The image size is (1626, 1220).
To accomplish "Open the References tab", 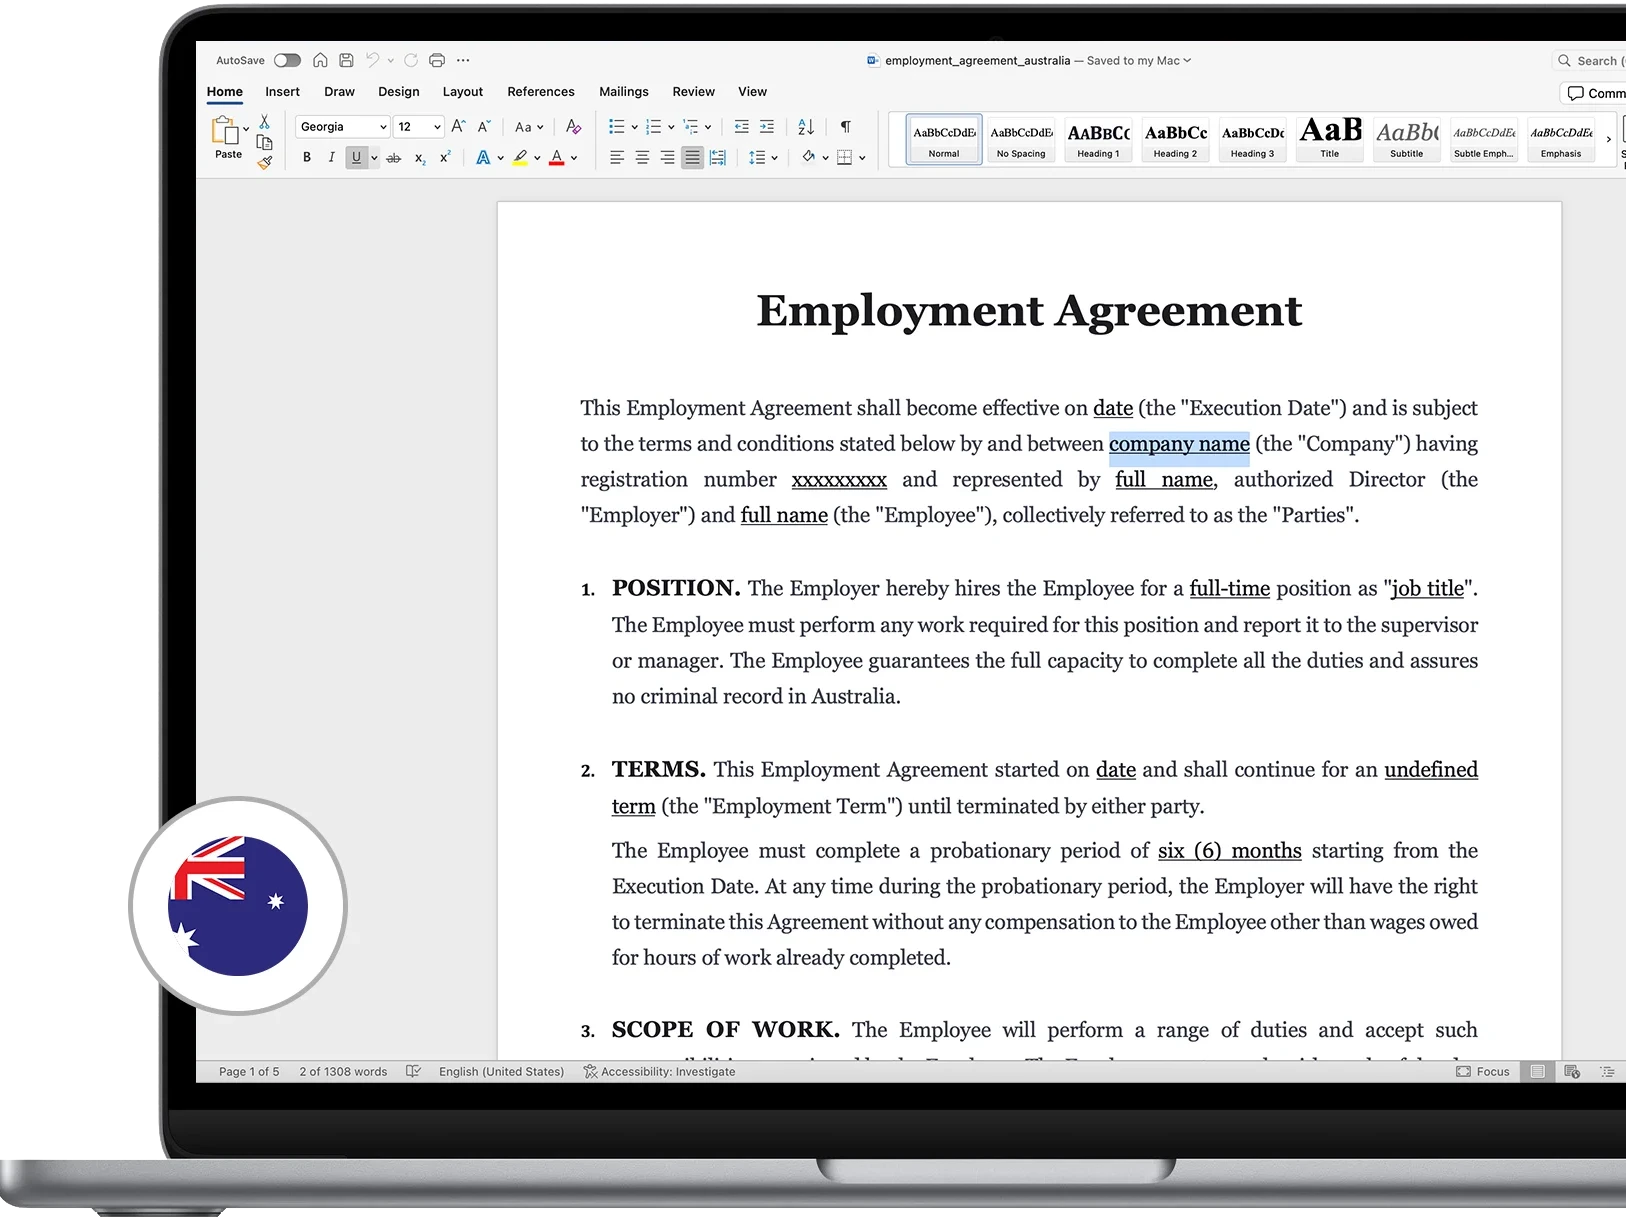I will click(541, 91).
